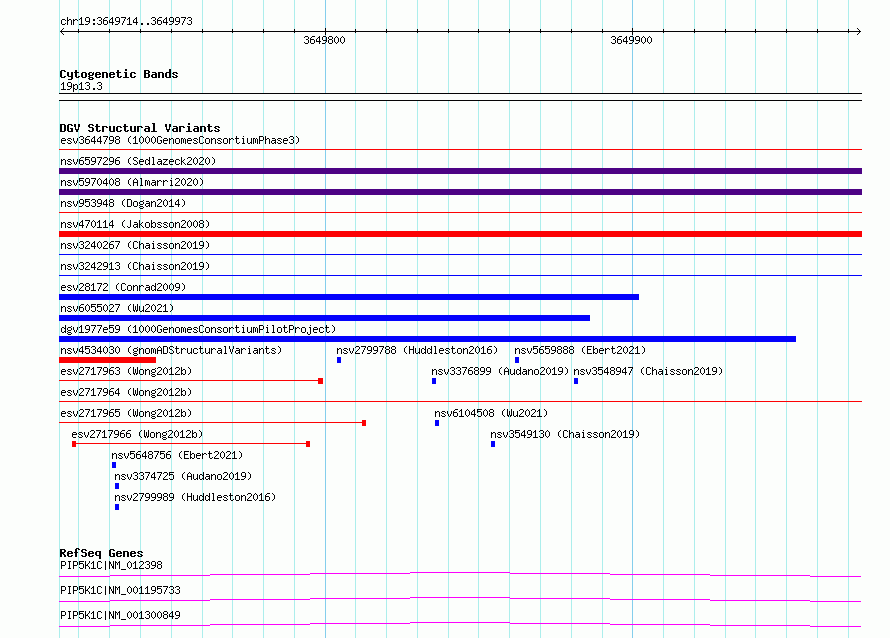Click the red left start marker of esv2717966
Image resolution: width=890 pixels, height=638 pixels.
tap(74, 444)
